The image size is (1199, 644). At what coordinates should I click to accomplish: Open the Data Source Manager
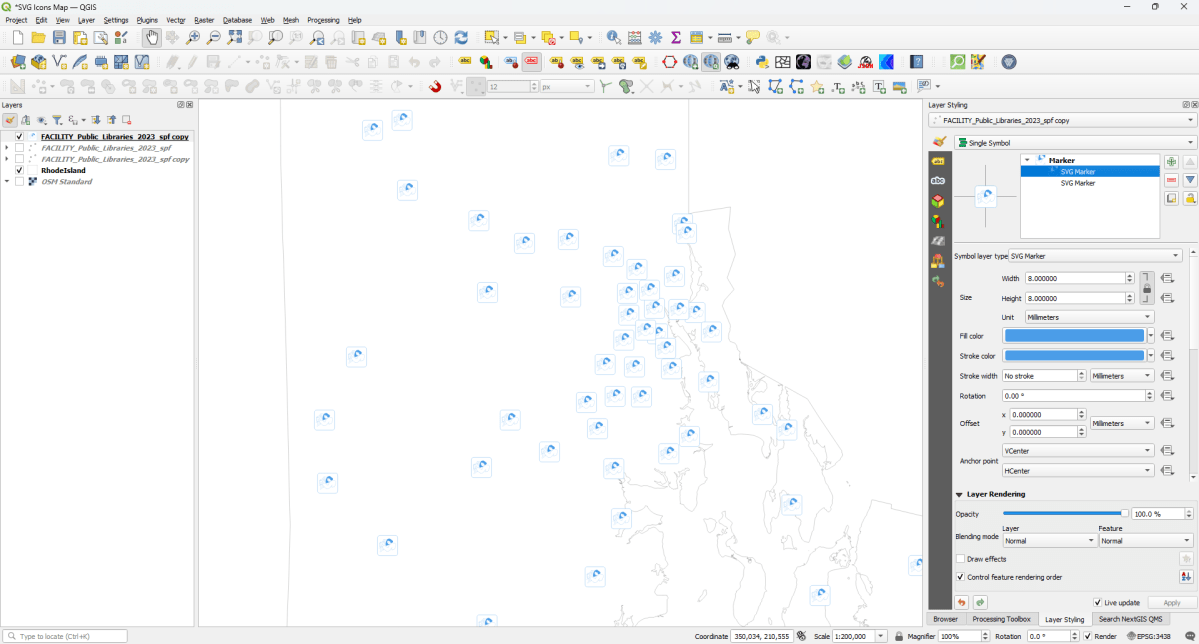click(x=17, y=61)
